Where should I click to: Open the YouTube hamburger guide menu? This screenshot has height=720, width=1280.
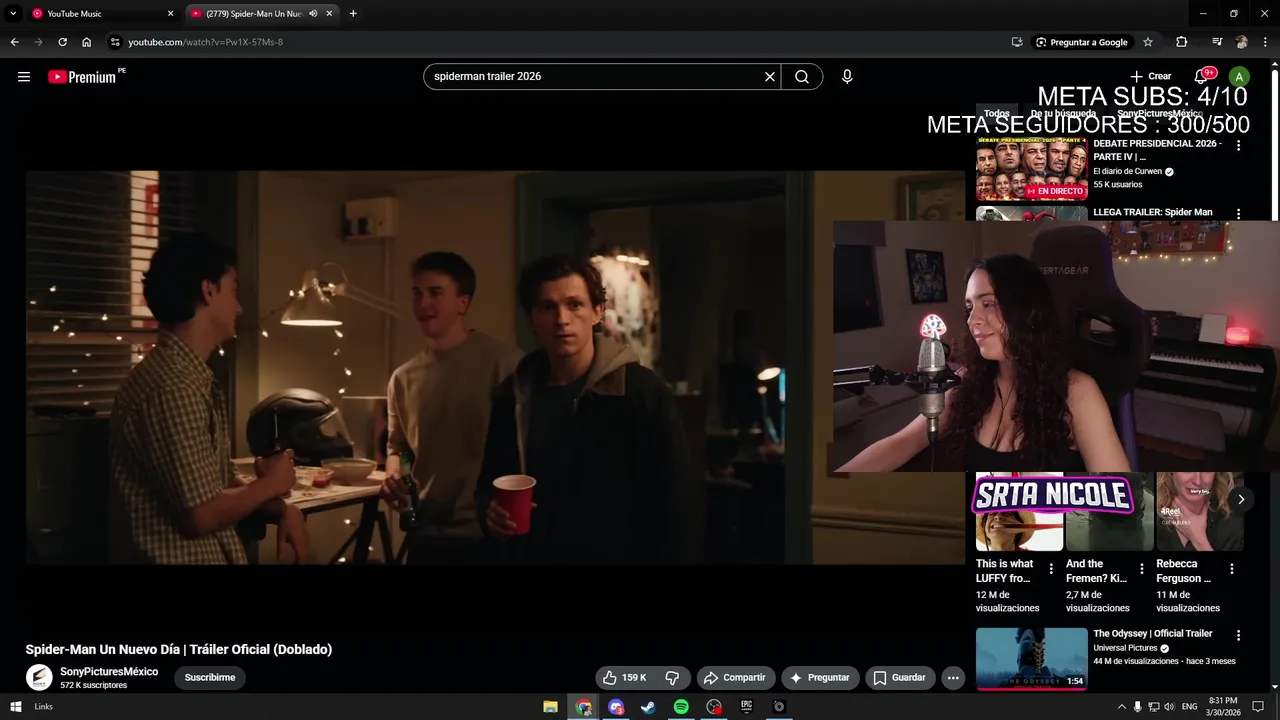click(x=24, y=76)
